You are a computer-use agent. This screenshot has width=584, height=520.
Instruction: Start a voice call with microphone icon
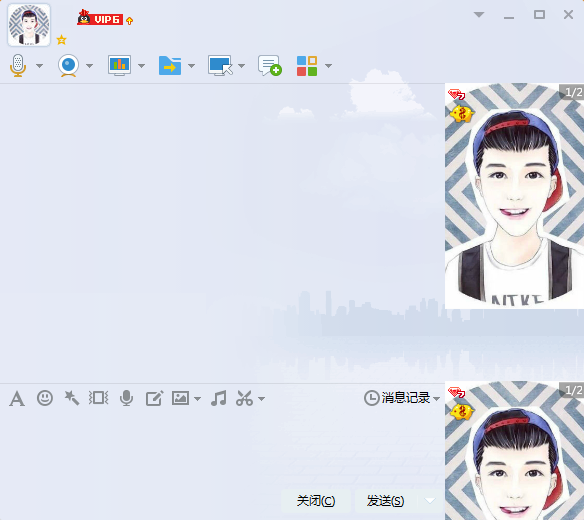(x=18, y=66)
